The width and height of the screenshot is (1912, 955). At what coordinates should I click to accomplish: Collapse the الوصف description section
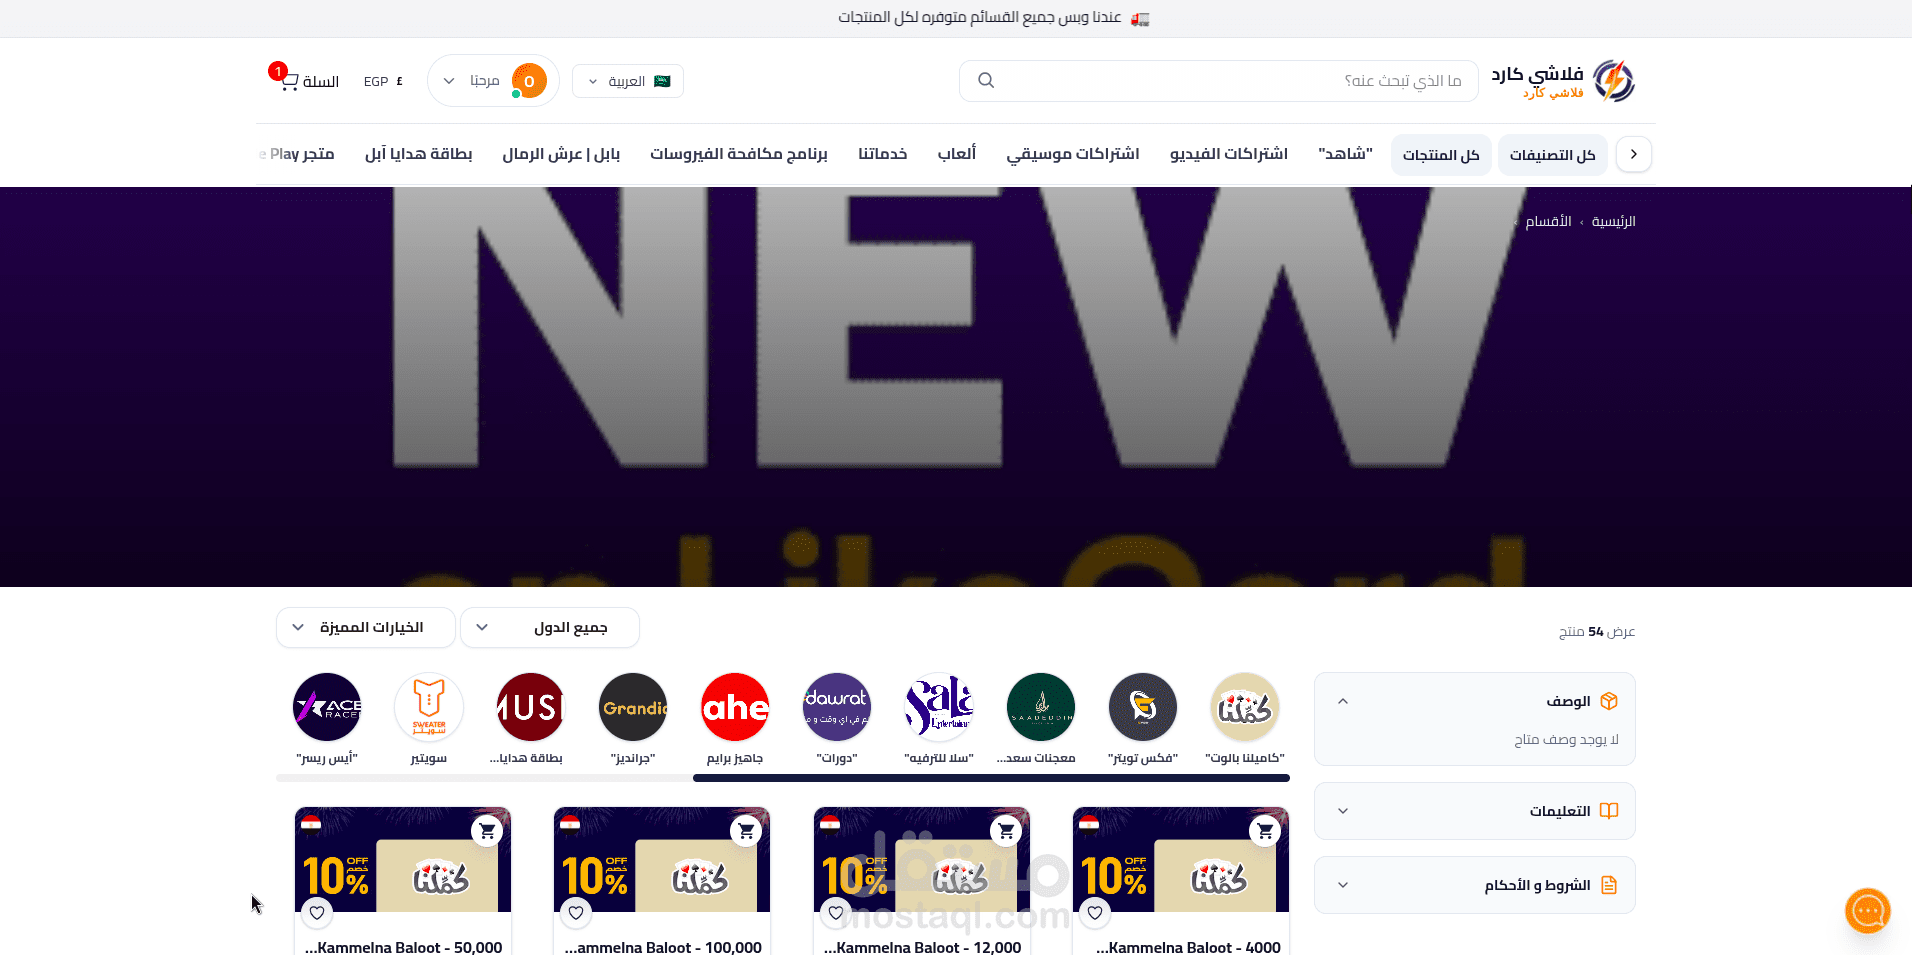click(1475, 701)
